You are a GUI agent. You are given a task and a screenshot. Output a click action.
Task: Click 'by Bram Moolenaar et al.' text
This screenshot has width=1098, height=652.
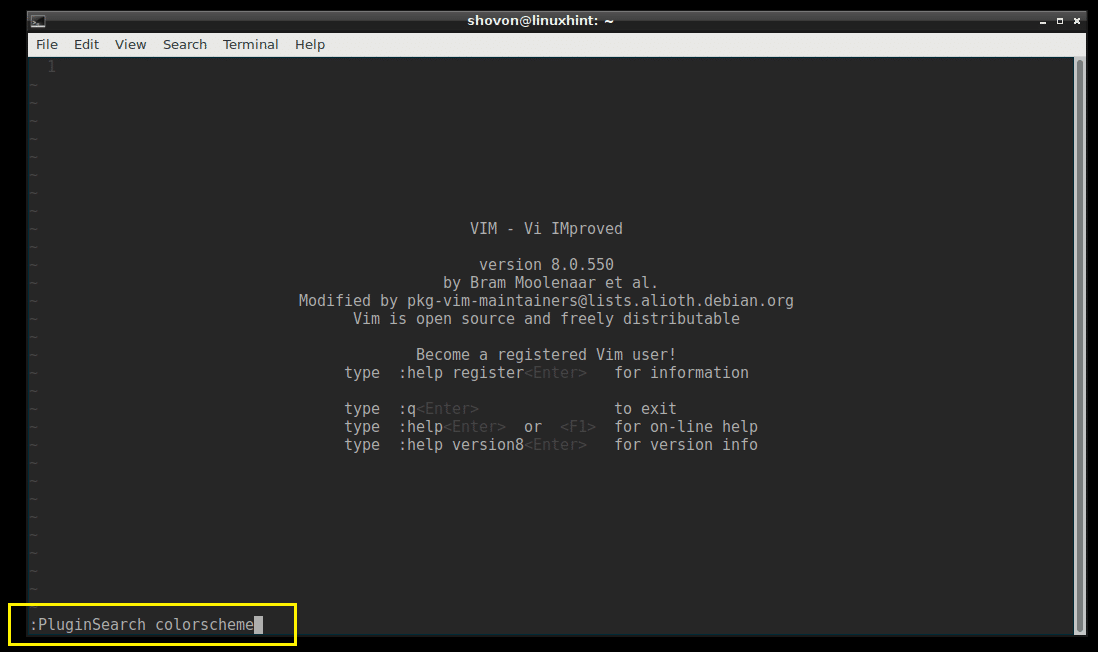[550, 283]
